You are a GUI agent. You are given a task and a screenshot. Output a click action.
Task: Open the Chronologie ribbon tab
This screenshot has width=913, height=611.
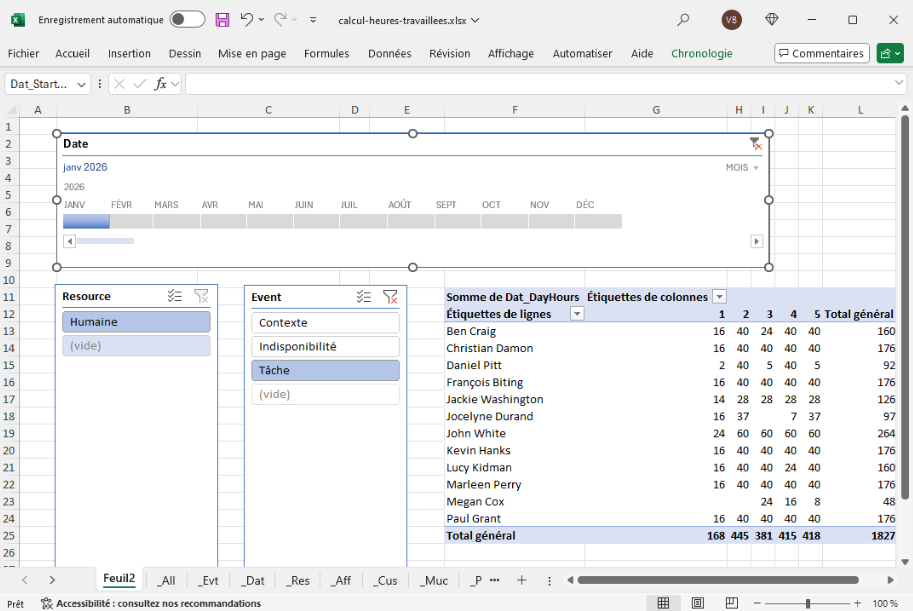[701, 53]
